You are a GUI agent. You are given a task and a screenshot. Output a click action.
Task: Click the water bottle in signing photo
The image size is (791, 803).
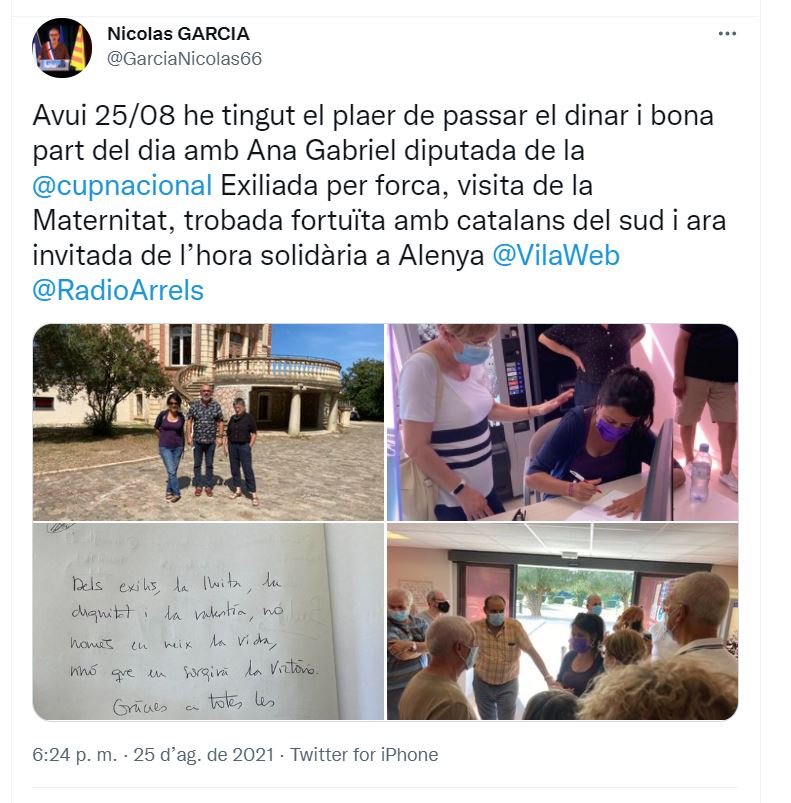pyautogui.click(x=700, y=472)
